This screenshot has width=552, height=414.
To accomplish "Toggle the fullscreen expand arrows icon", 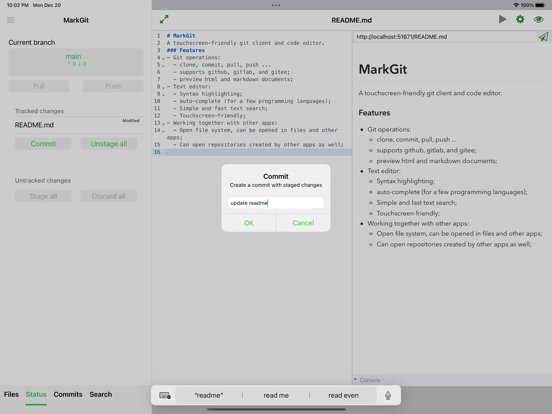I will coord(164,19).
